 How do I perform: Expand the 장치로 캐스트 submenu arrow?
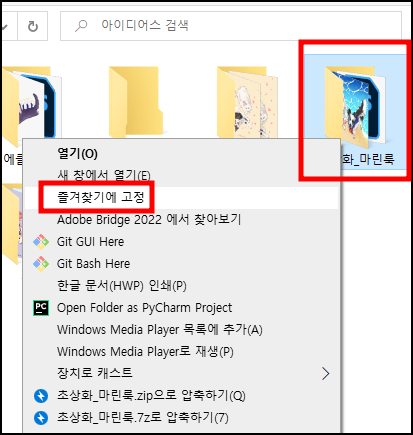[x=326, y=373]
